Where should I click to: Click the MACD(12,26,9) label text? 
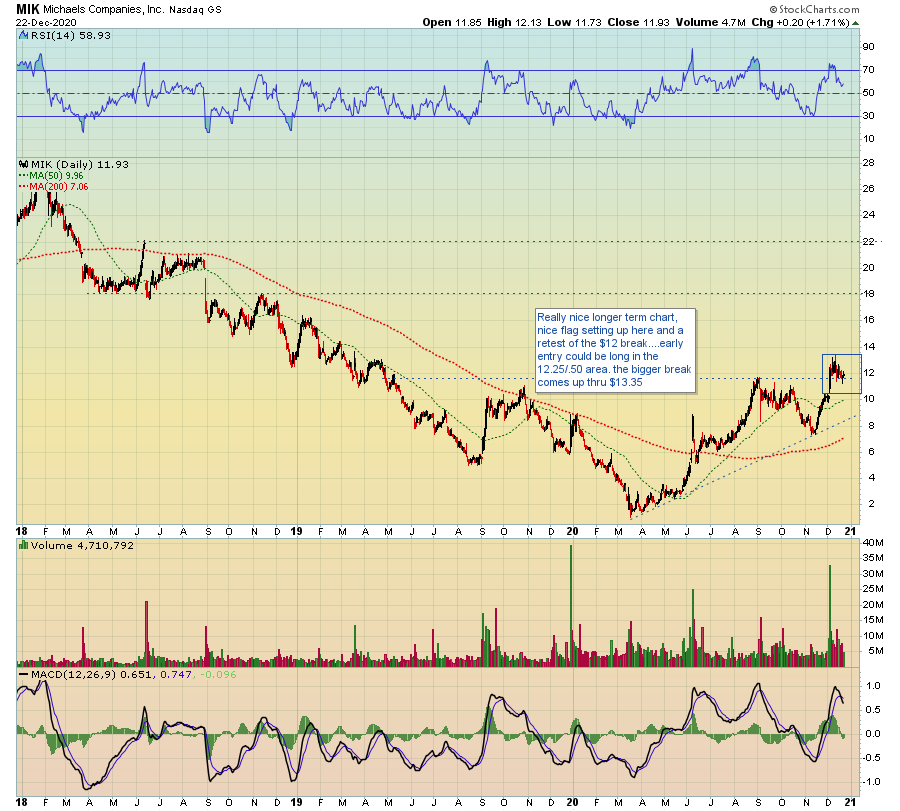(x=73, y=674)
